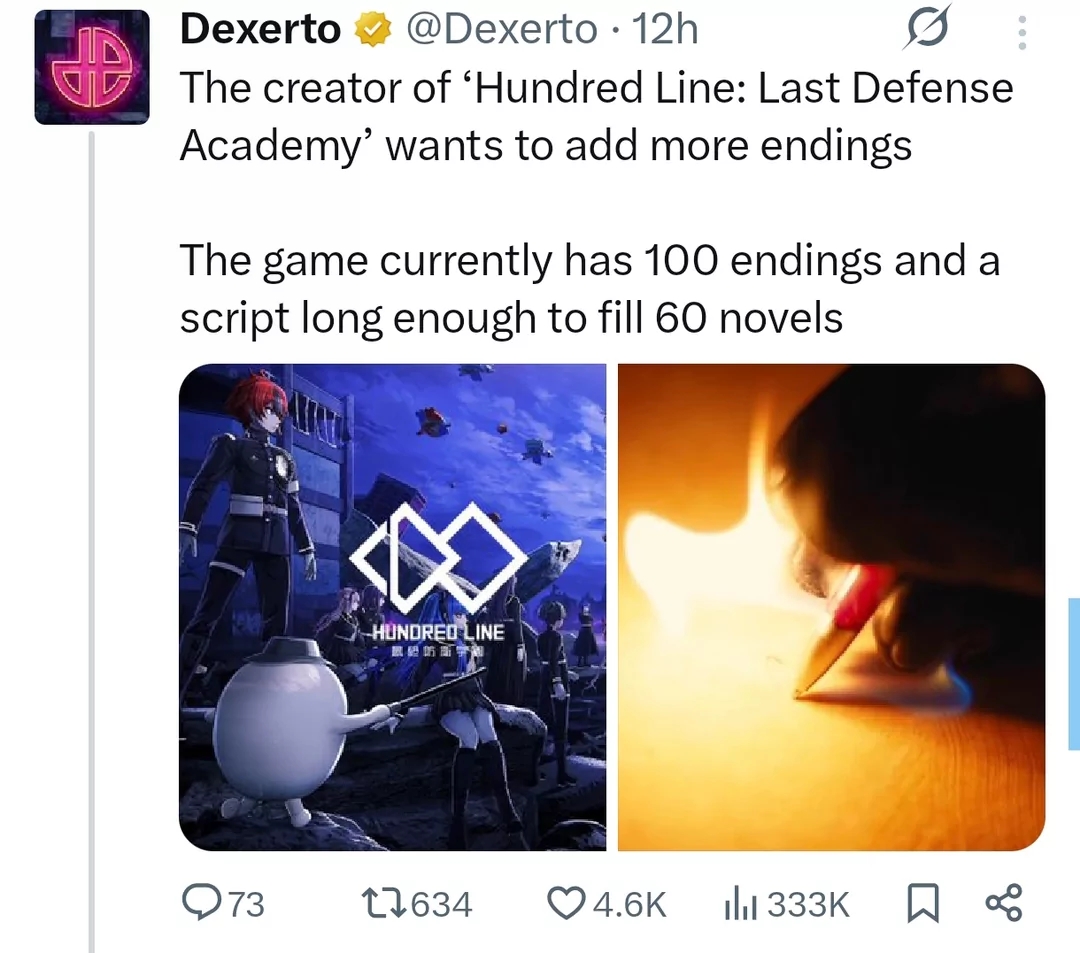Image resolution: width=1080 pixels, height=953 pixels.
Task: Click the gold verified badge
Action: coord(373,30)
